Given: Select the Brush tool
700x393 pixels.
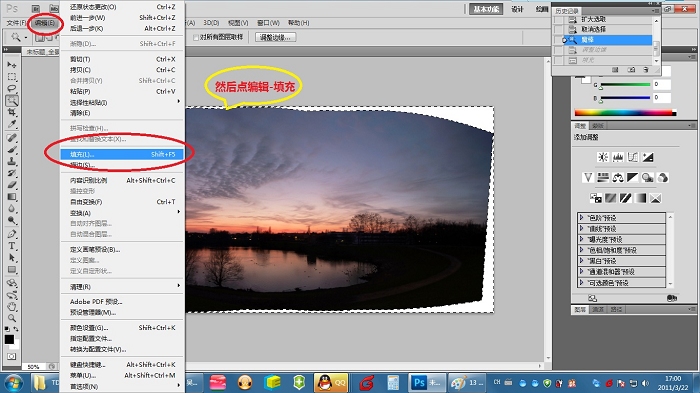Looking at the screenshot, I should click(11, 150).
